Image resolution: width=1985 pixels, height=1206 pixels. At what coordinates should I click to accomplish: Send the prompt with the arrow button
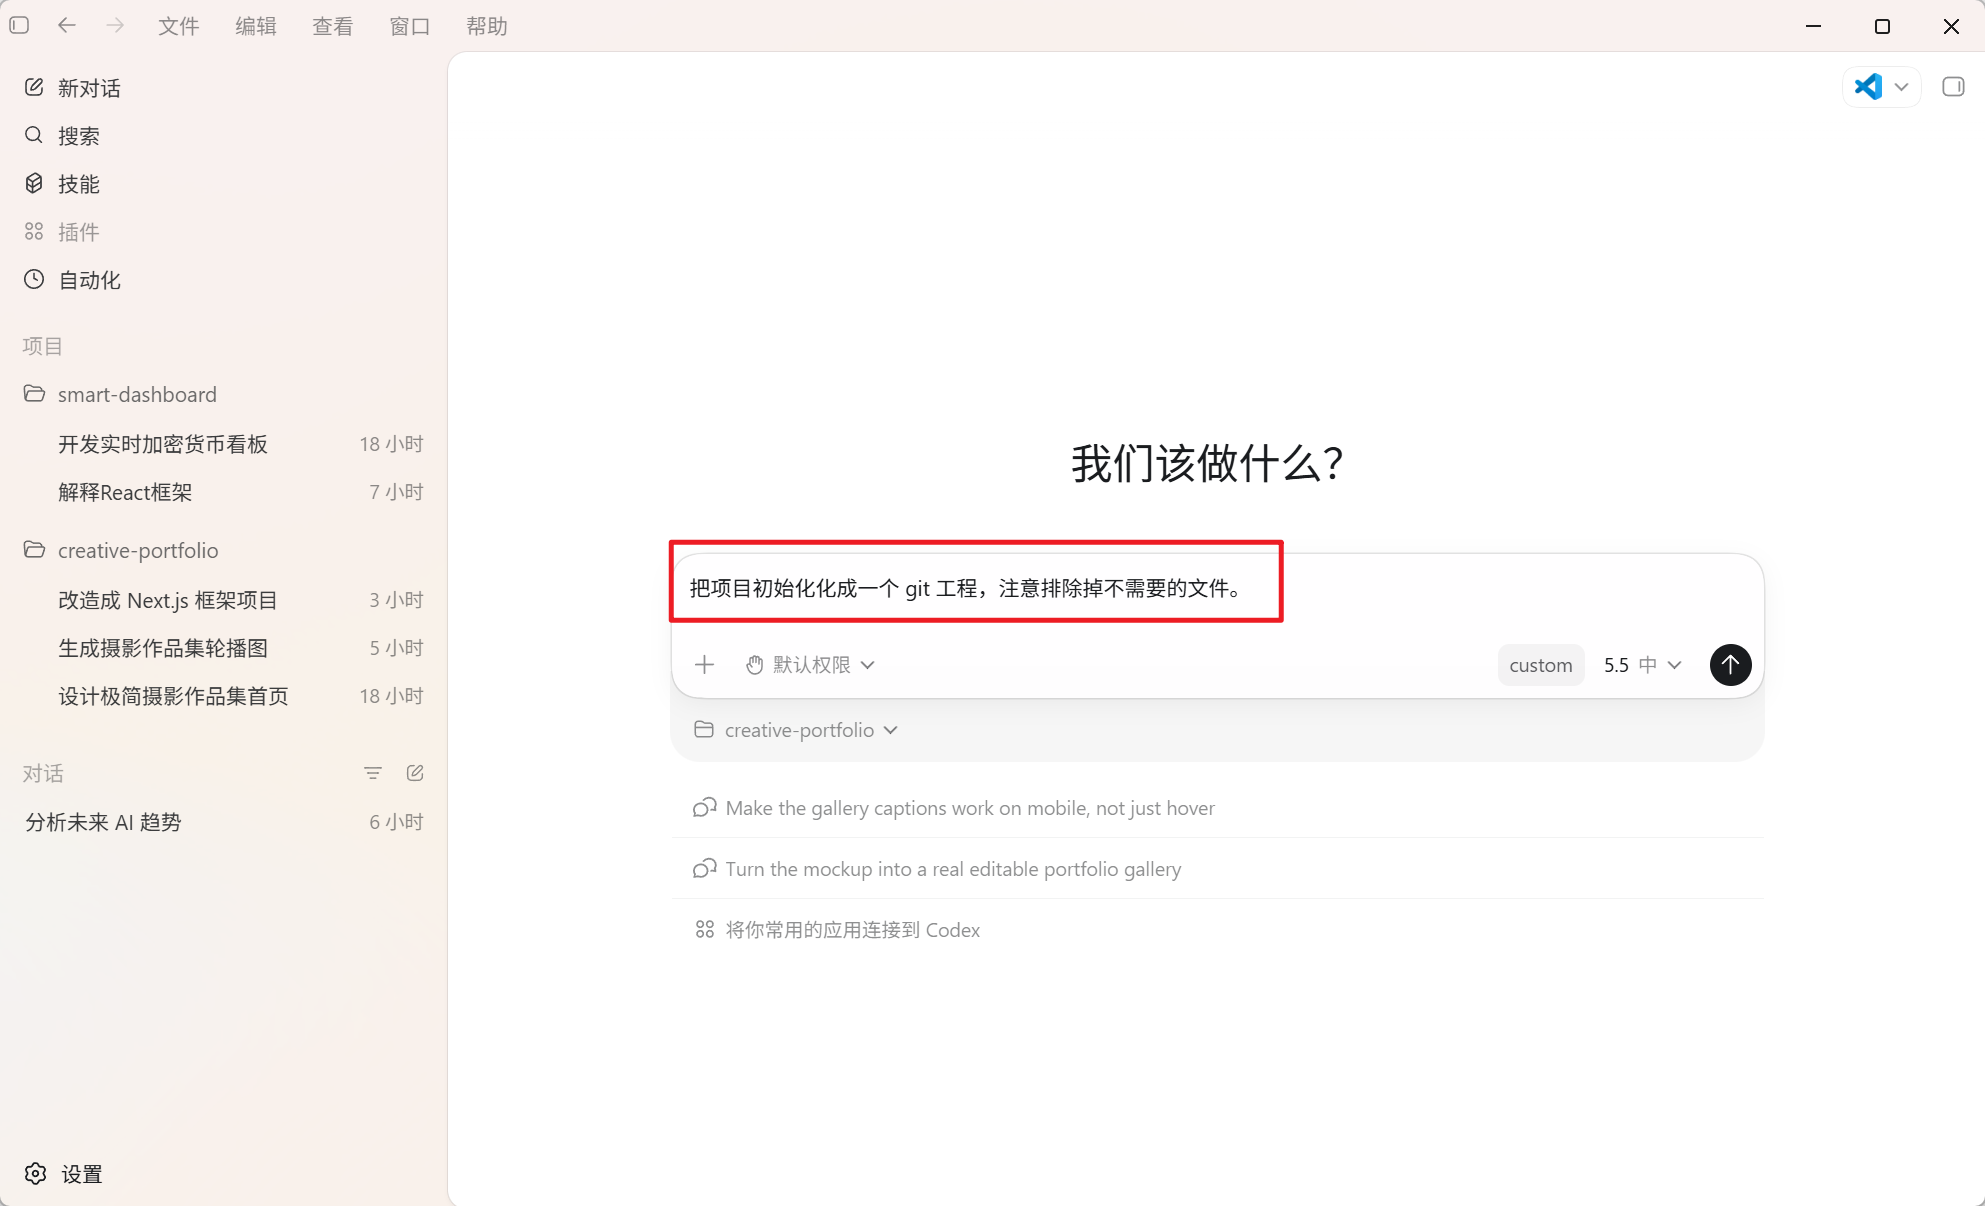click(x=1731, y=665)
